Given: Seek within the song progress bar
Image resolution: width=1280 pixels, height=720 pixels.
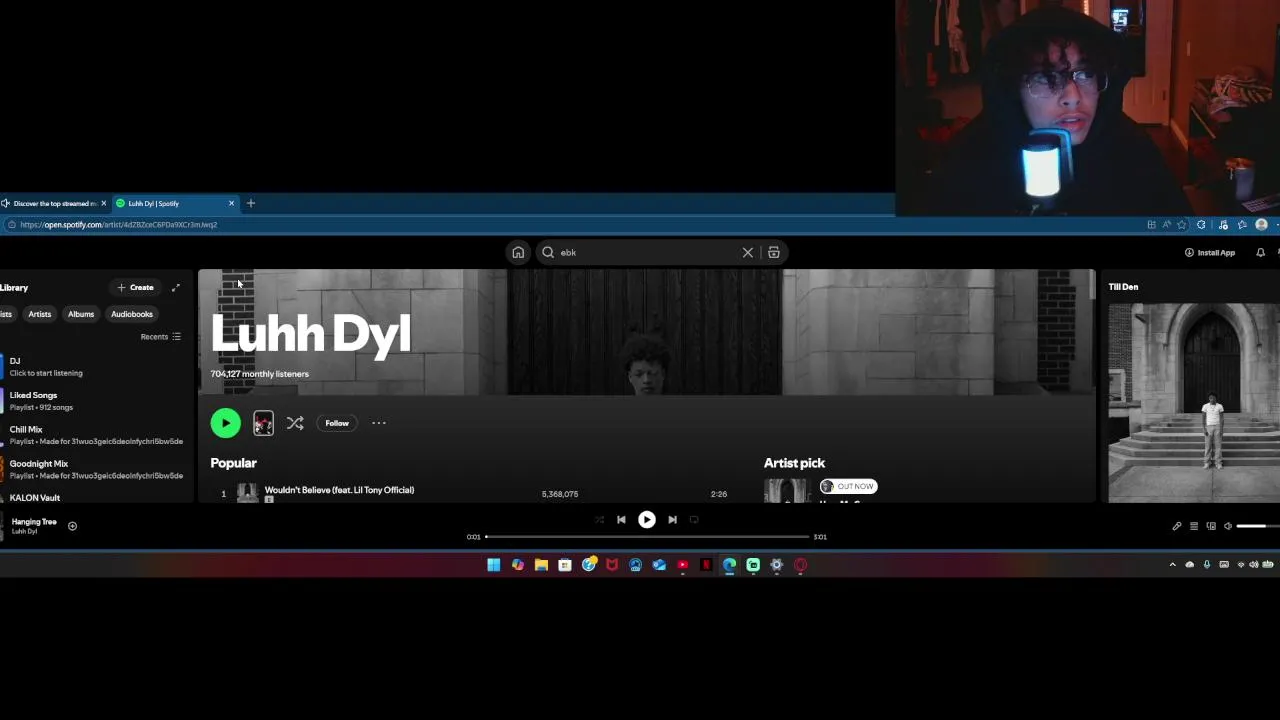Looking at the screenshot, I should (x=647, y=537).
